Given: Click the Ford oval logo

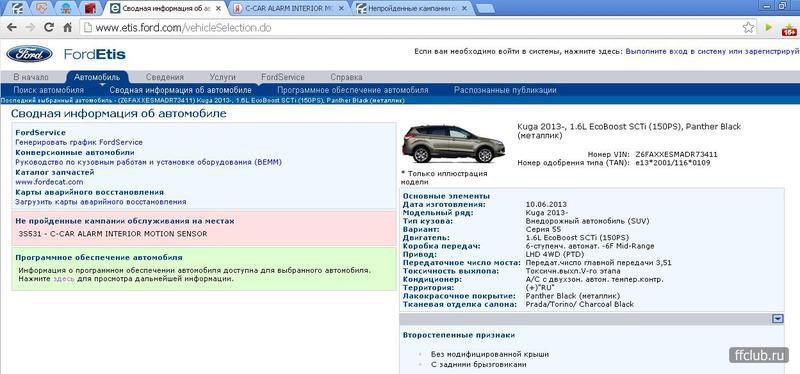Looking at the screenshot, I should point(29,54).
